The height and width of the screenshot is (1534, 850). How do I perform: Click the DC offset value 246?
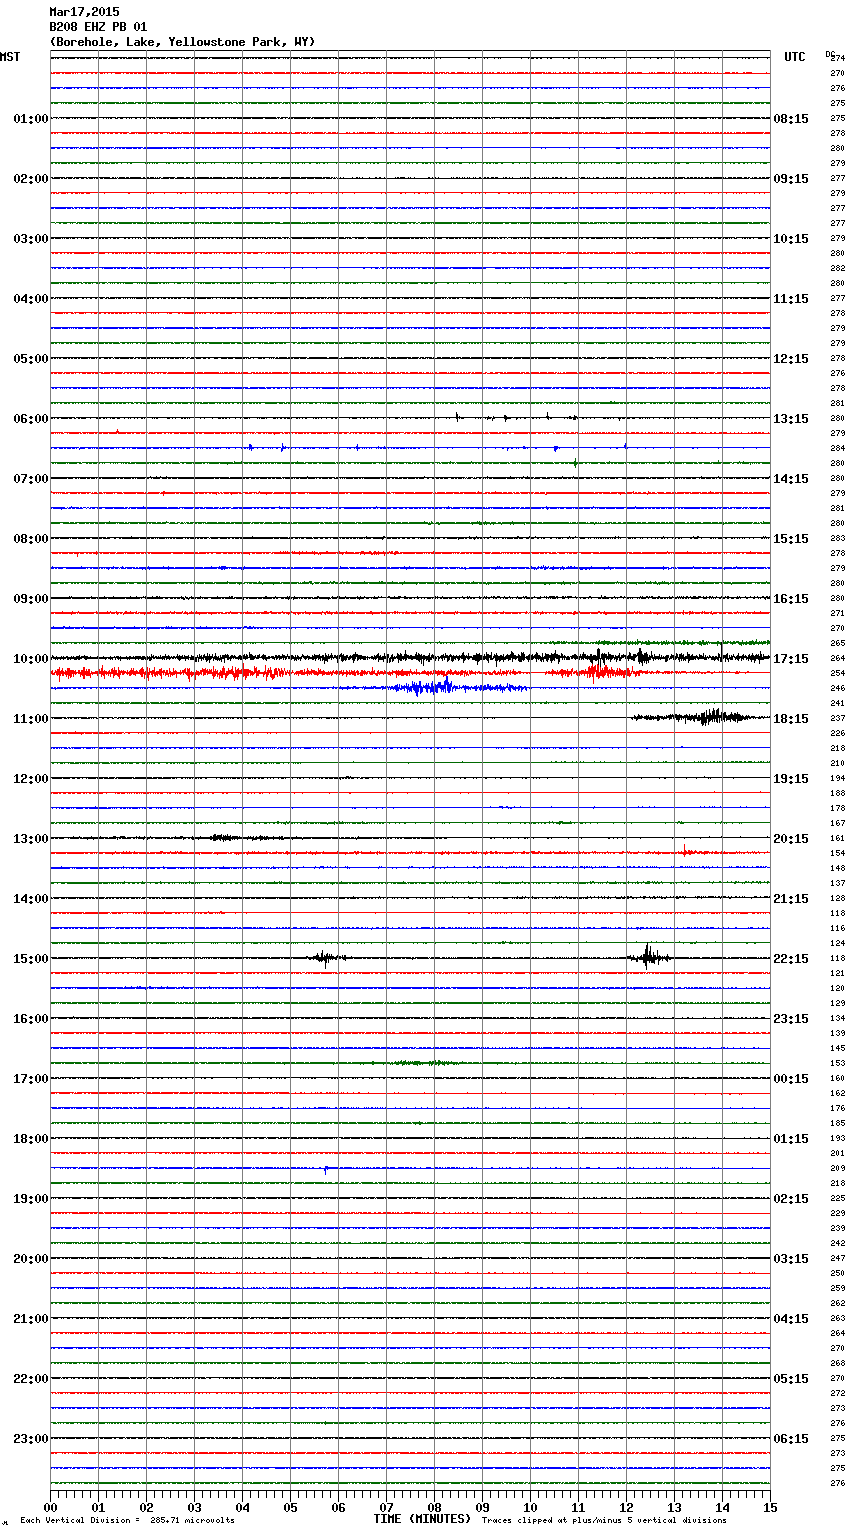click(x=837, y=688)
